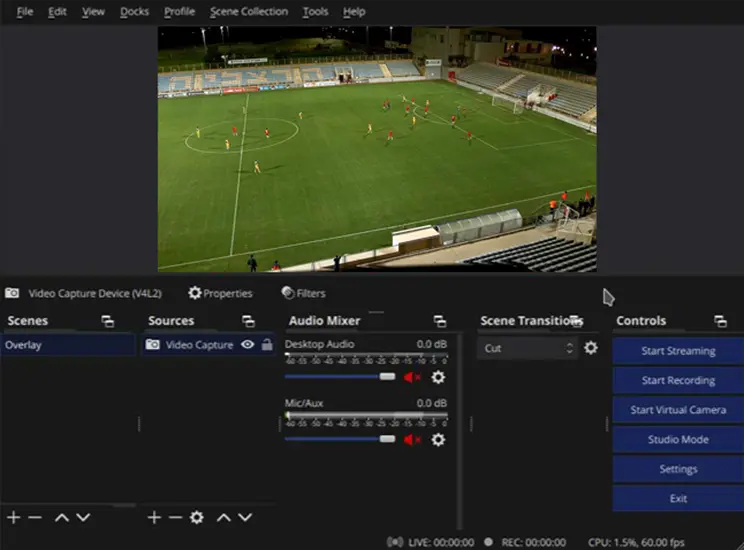744x550 pixels.
Task: Open the Cut transition dropdown
Action: tap(527, 348)
